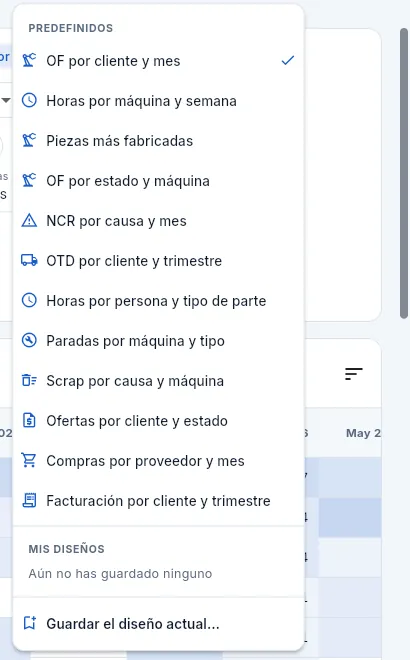Click the robot arm icon beside OF por cliente y mes
This screenshot has width=410, height=660.
click(29, 61)
